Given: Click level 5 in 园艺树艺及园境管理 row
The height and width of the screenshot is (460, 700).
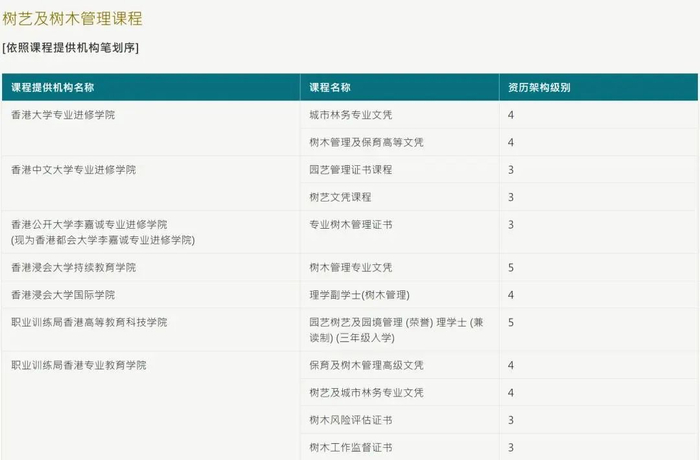Looking at the screenshot, I should tap(511, 322).
